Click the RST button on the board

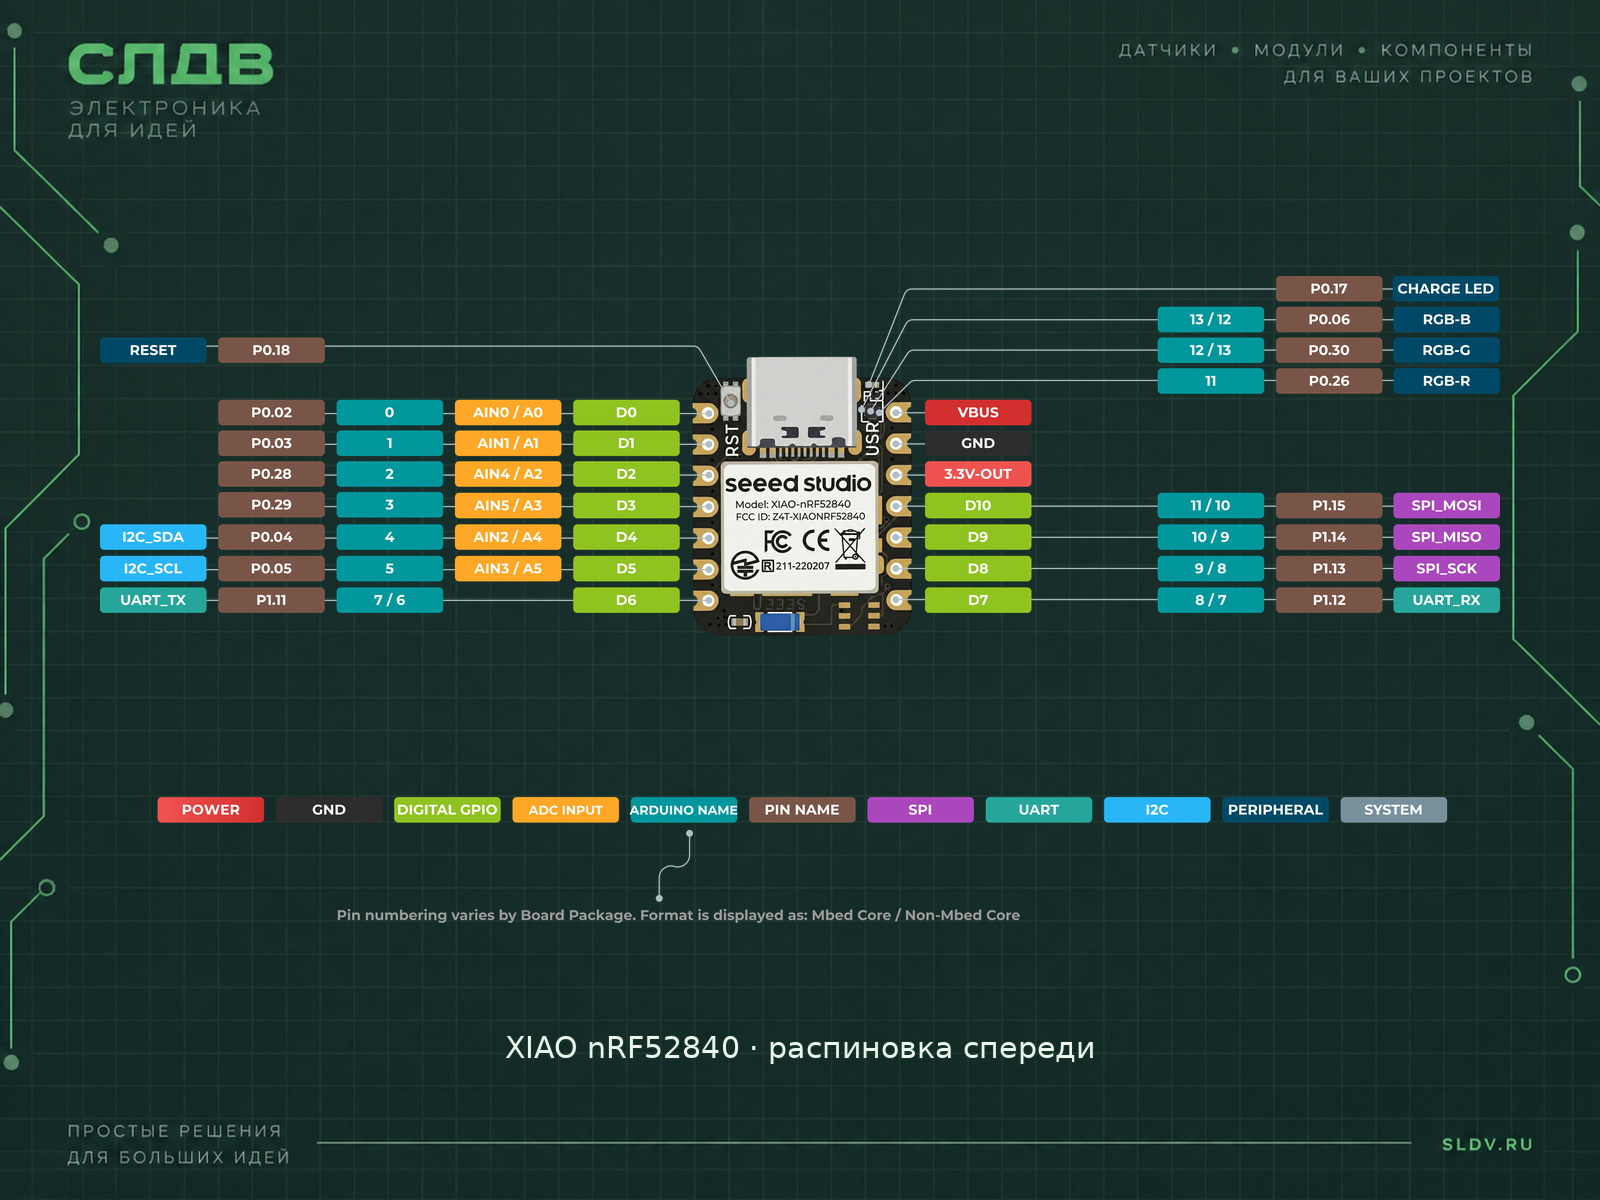(x=731, y=400)
